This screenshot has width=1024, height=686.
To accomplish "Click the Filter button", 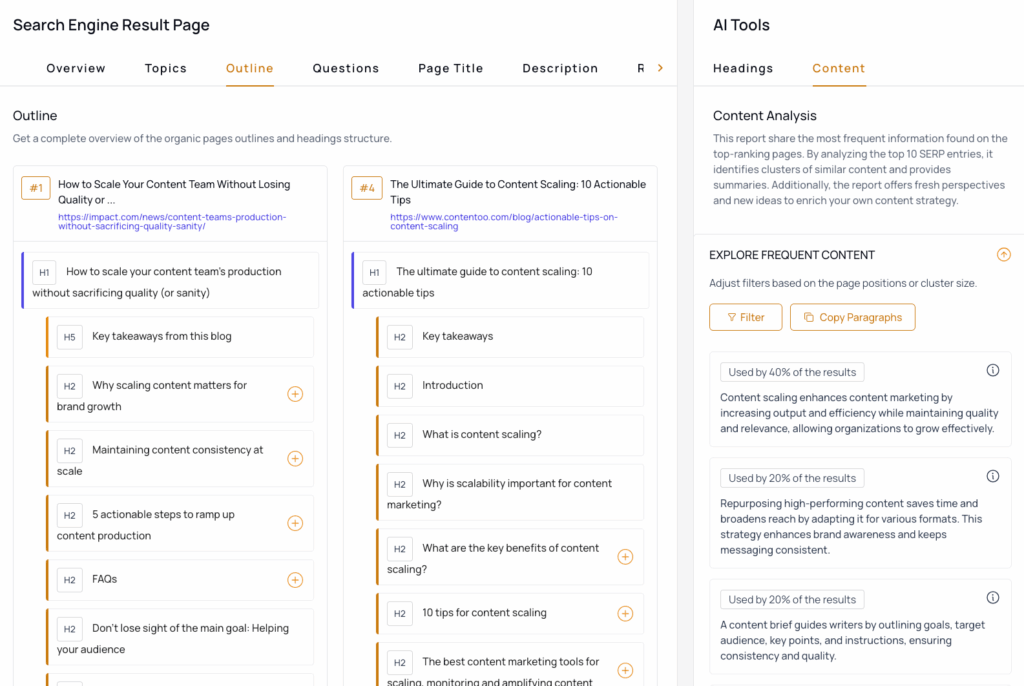I will [746, 318].
